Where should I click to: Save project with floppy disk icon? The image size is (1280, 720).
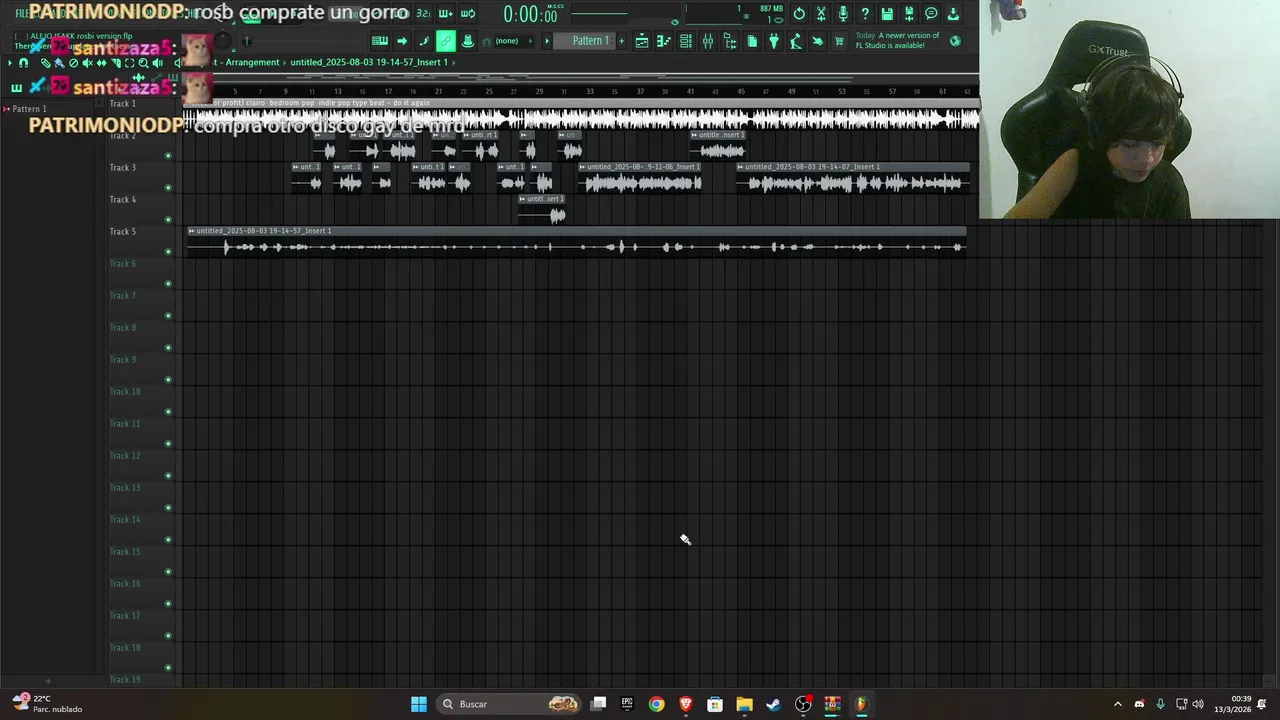887,14
